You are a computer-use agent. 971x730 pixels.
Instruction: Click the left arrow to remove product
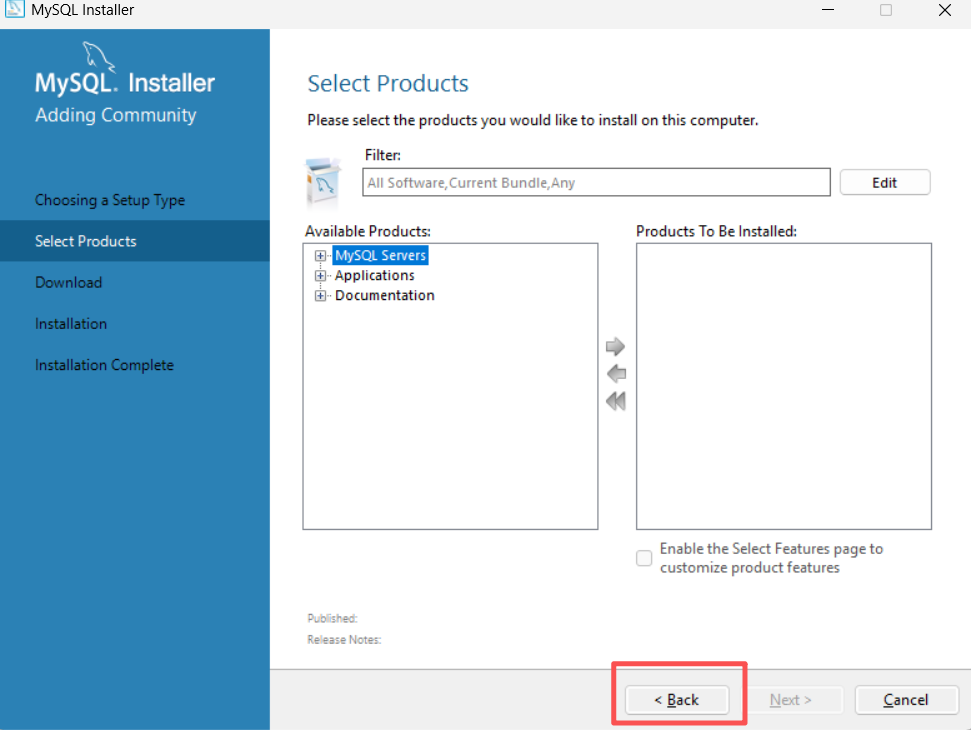(x=616, y=374)
